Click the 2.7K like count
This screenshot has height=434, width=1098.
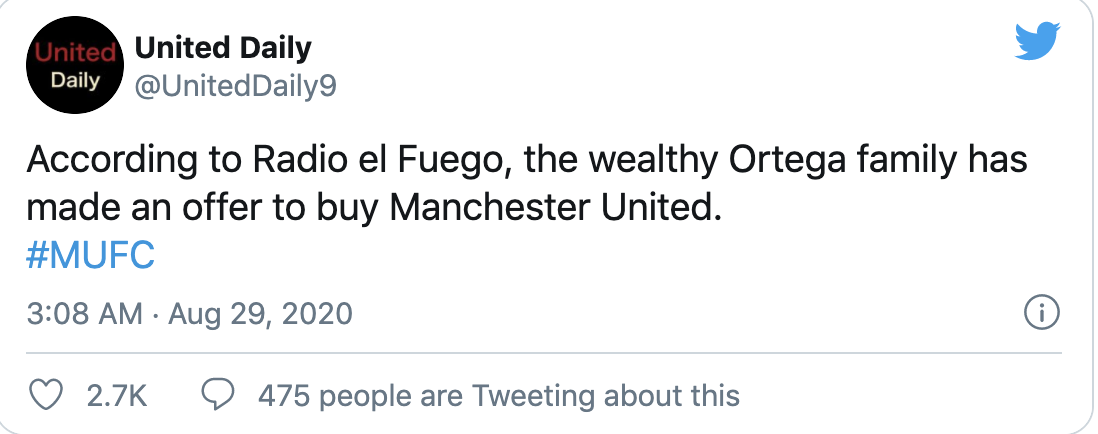[117, 396]
